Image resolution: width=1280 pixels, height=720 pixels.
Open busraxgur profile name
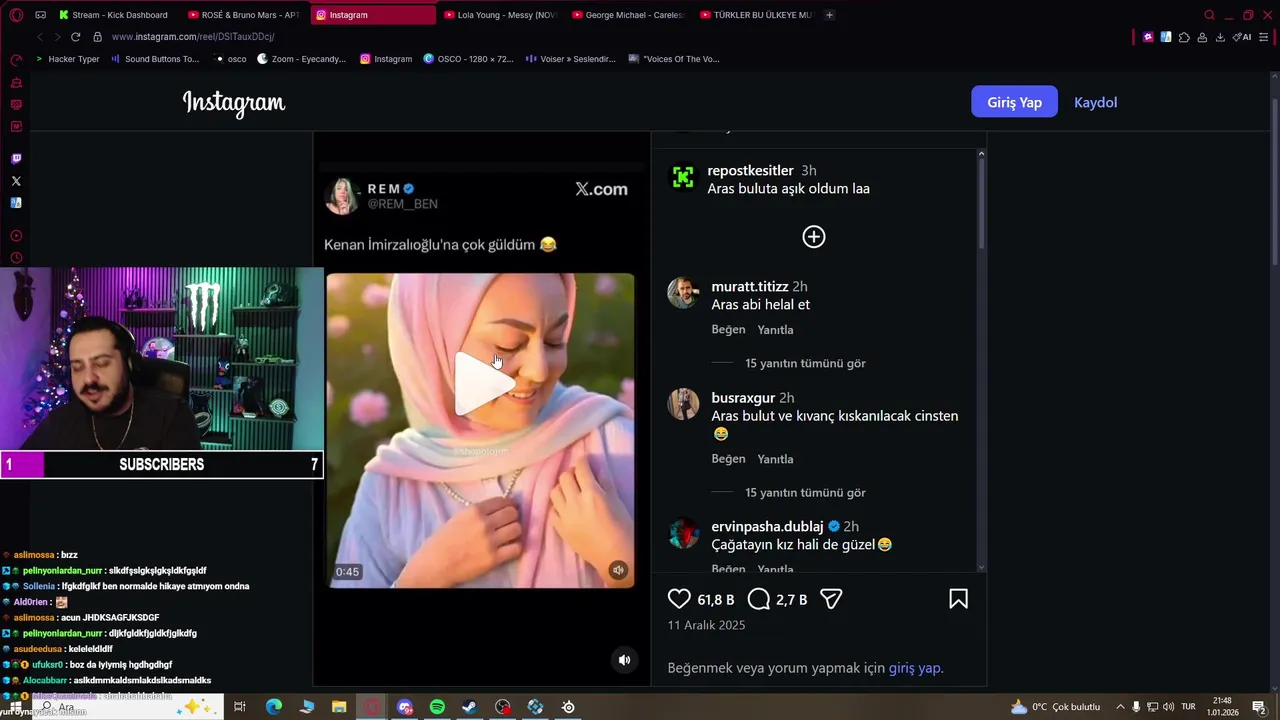coord(743,398)
